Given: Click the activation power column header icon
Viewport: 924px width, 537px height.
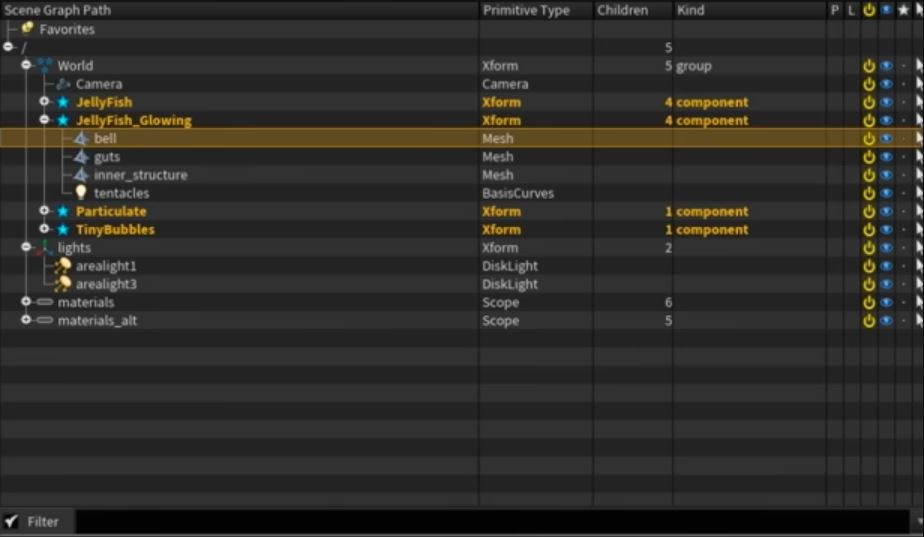Looking at the screenshot, I should pyautogui.click(x=869, y=10).
